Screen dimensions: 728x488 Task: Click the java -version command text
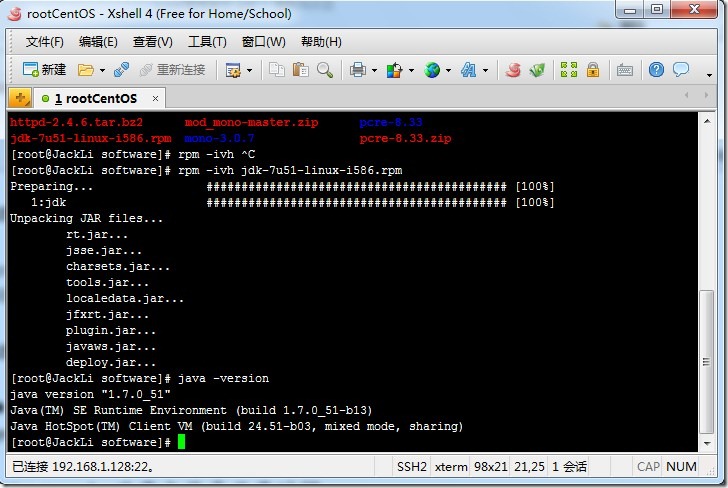click(x=223, y=378)
